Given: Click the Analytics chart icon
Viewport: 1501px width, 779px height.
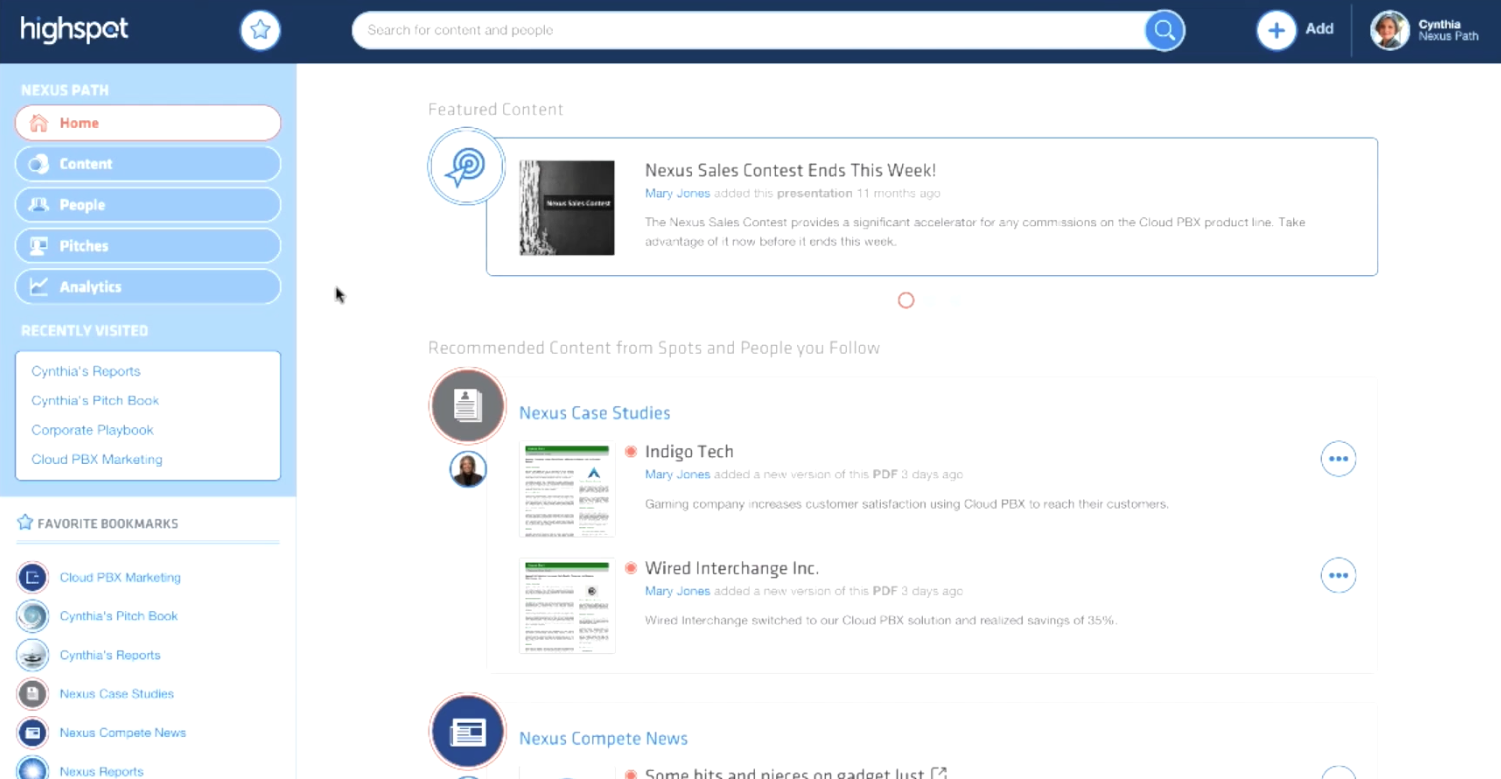Looking at the screenshot, I should tap(38, 286).
